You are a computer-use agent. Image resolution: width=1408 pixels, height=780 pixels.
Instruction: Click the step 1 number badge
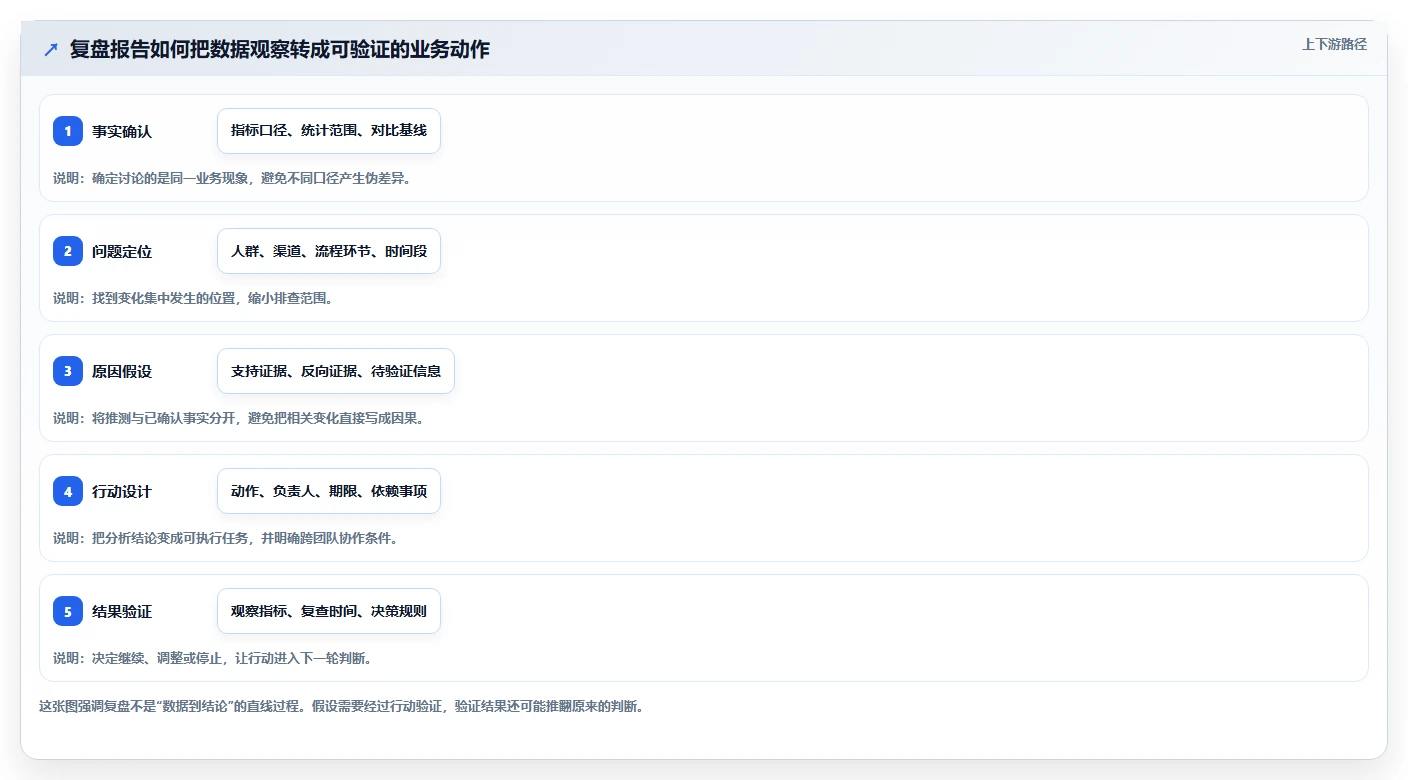[68, 131]
